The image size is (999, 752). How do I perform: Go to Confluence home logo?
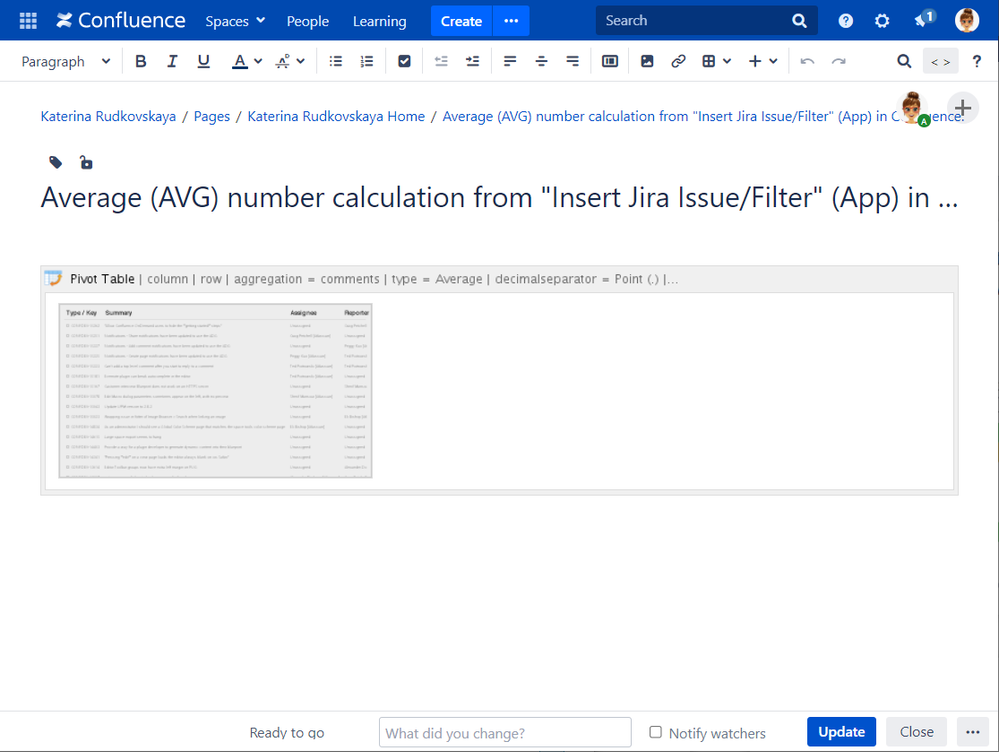tap(120, 21)
